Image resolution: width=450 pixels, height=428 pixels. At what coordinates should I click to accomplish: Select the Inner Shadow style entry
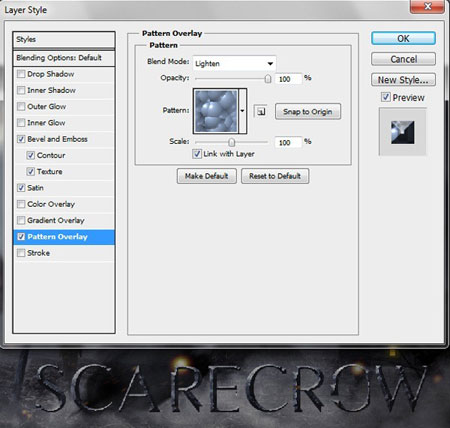(64, 90)
